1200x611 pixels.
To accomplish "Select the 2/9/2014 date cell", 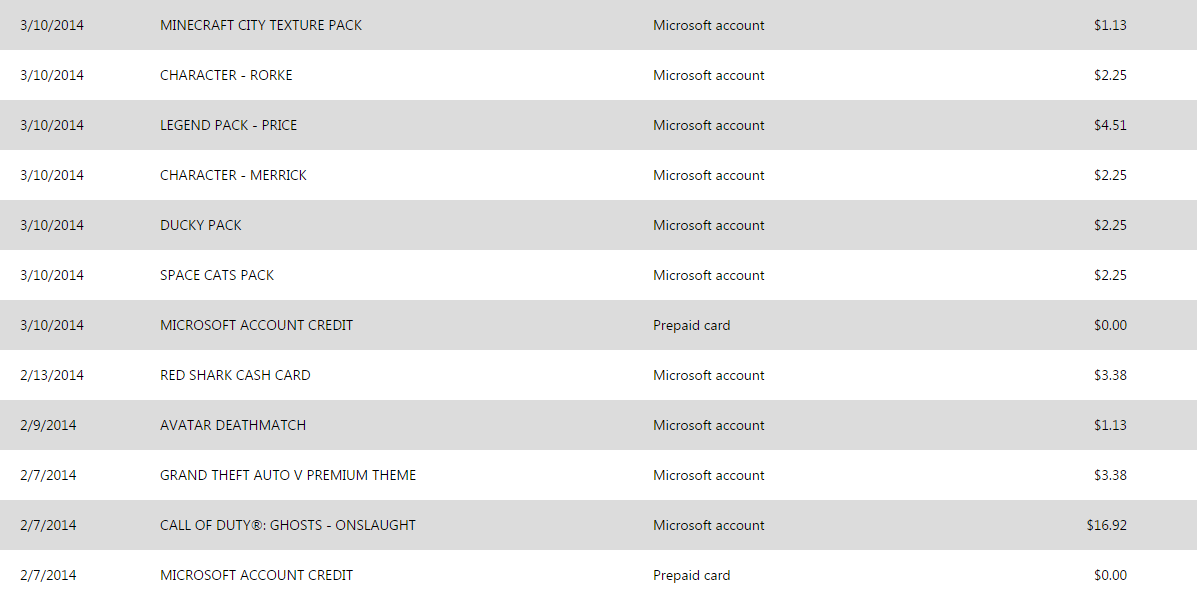I will click(48, 425).
